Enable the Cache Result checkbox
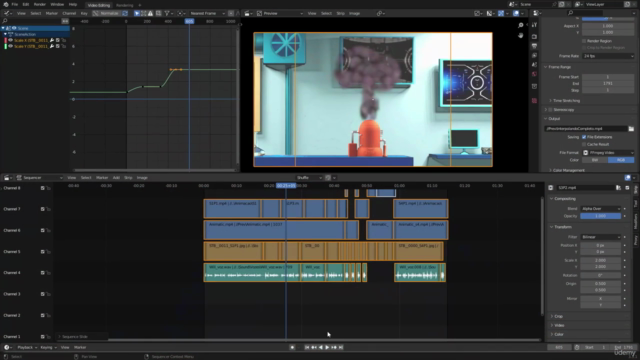This screenshot has height=360, width=640. [584, 144]
